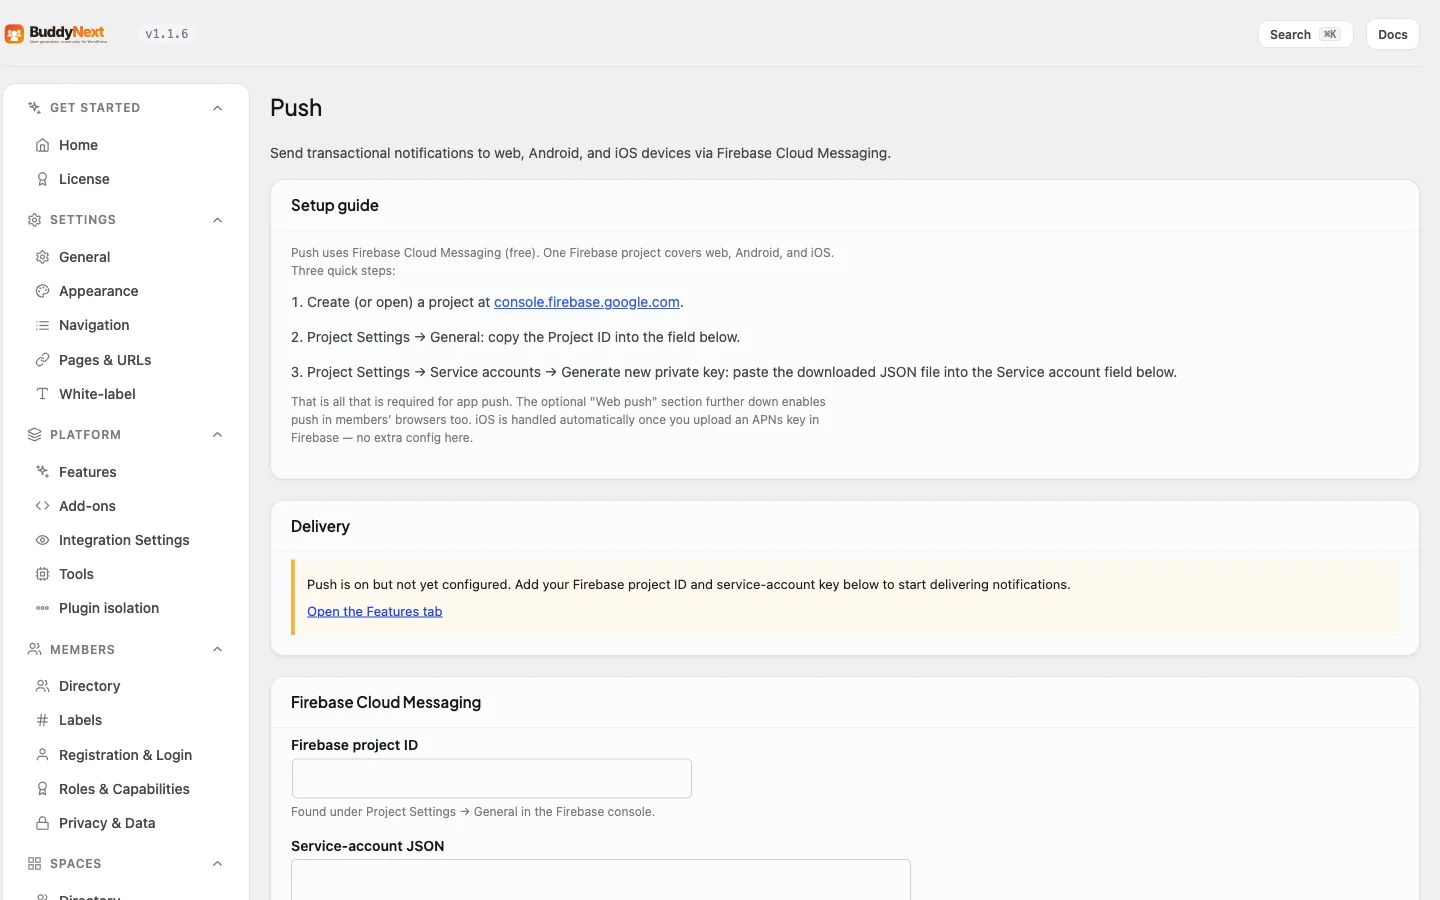The width and height of the screenshot is (1440, 900).
Task: Open General settings
Action: [x=126, y=257]
